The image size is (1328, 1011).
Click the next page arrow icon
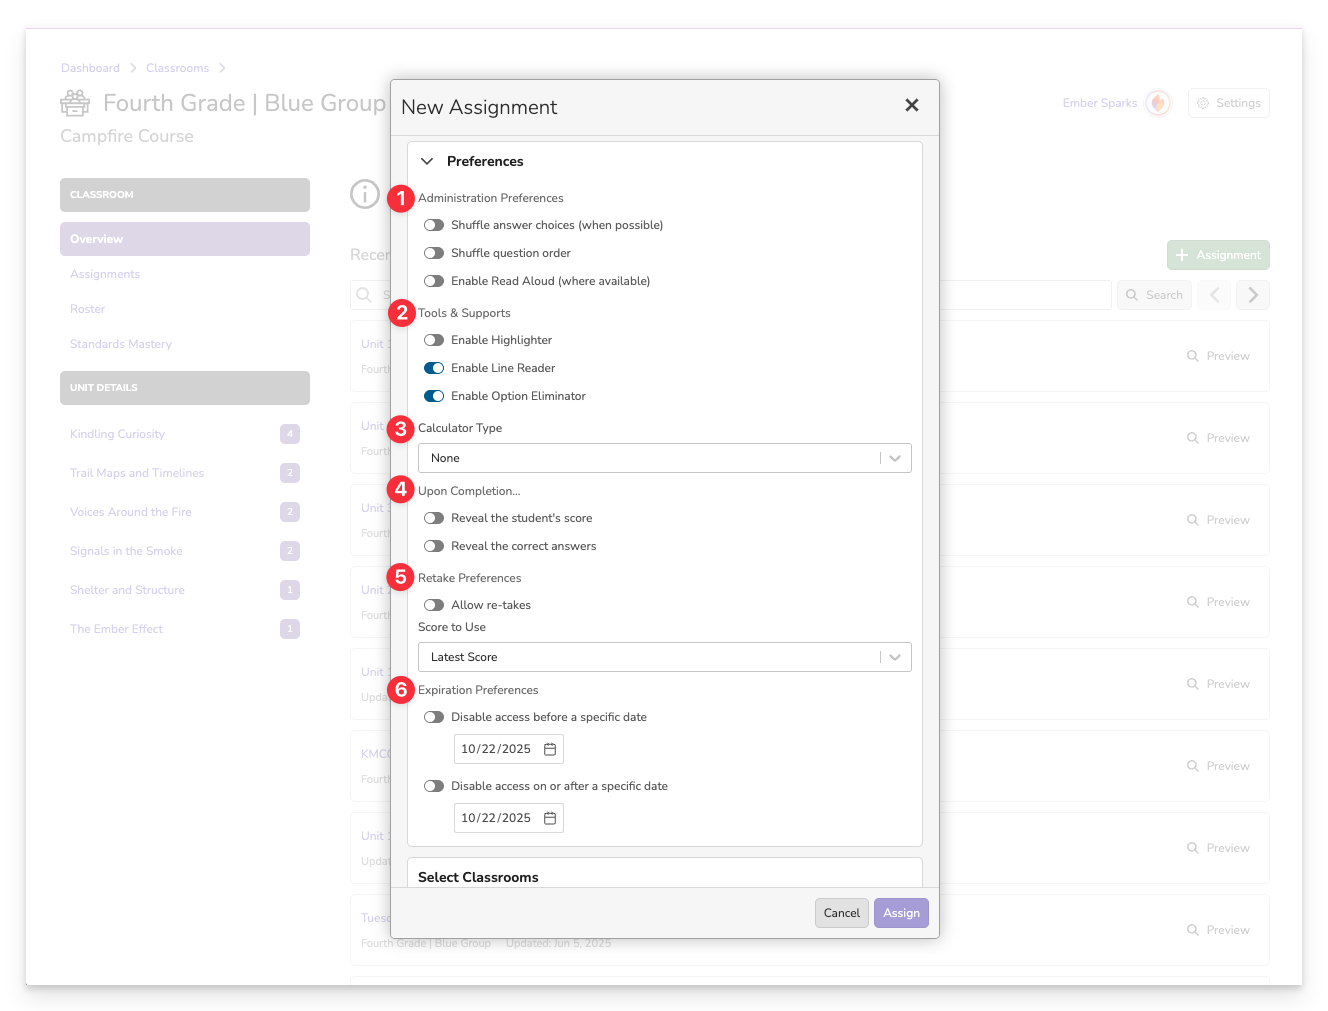pyautogui.click(x=1253, y=295)
